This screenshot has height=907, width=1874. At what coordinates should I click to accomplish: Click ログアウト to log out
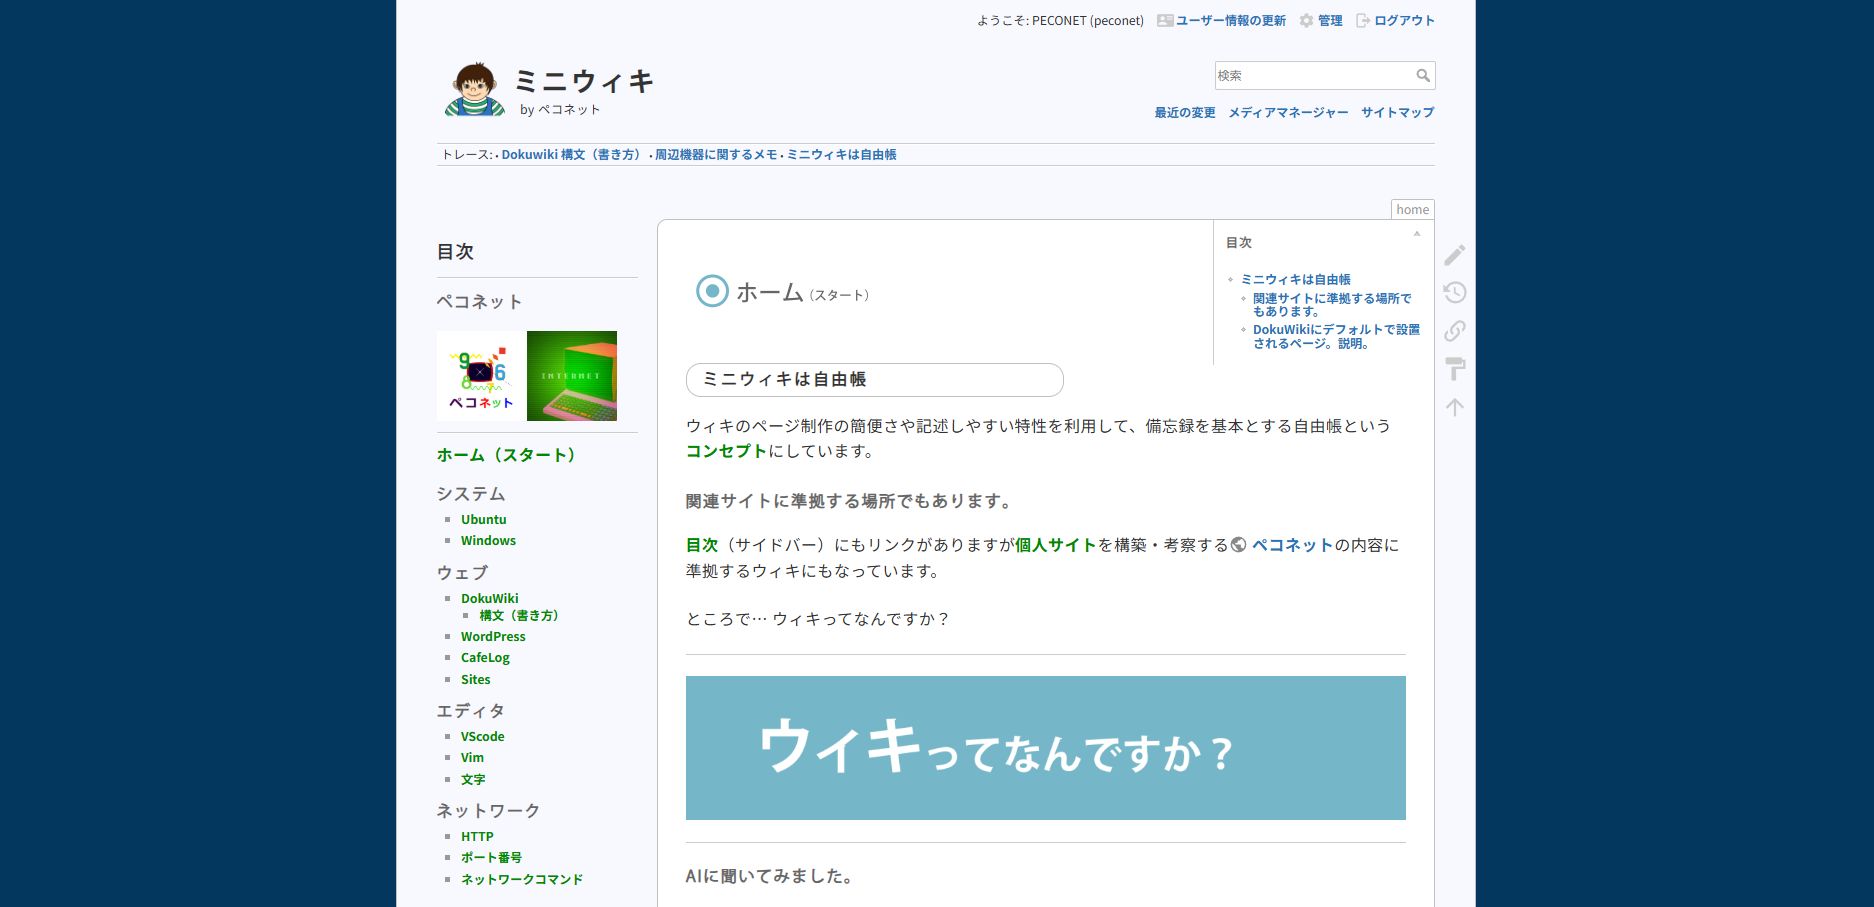(x=1403, y=21)
